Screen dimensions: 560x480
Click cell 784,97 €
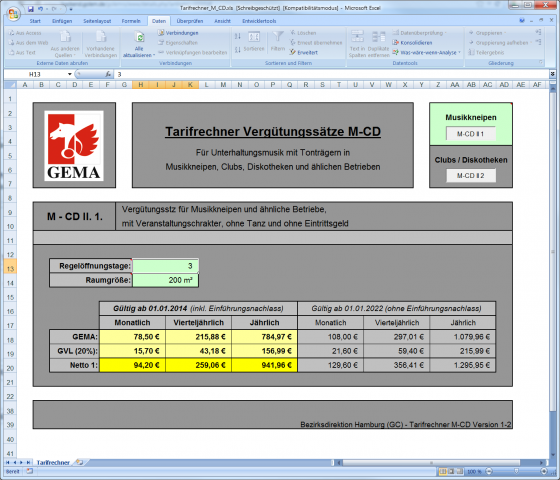click(264, 336)
